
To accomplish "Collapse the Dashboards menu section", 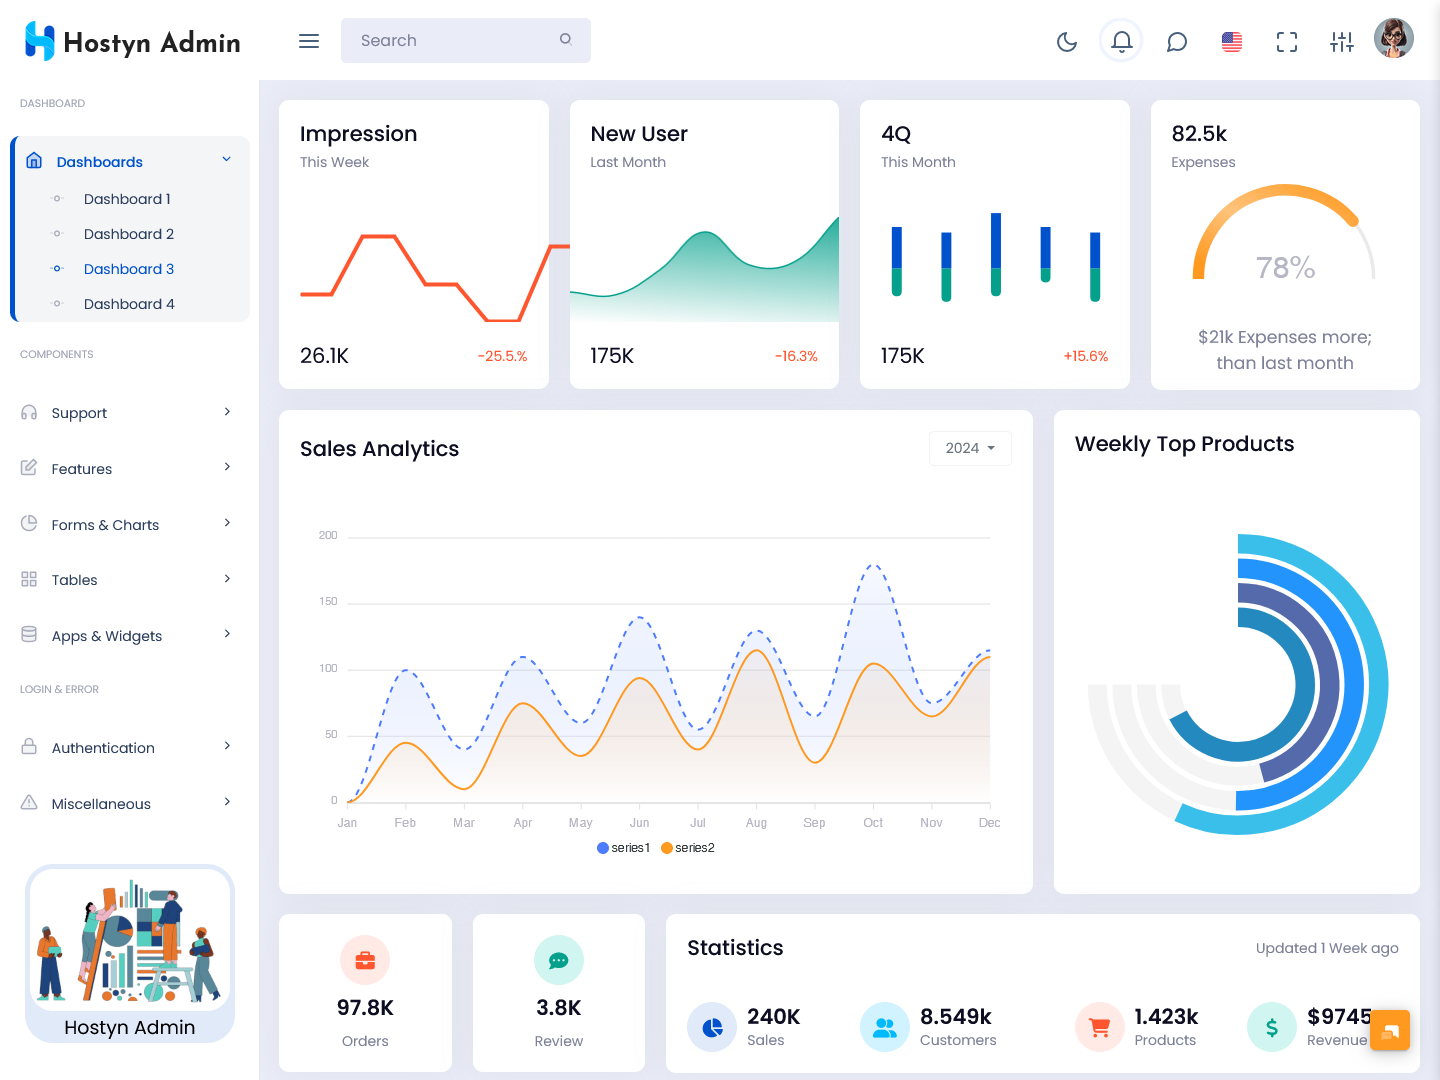I will (x=130, y=161).
